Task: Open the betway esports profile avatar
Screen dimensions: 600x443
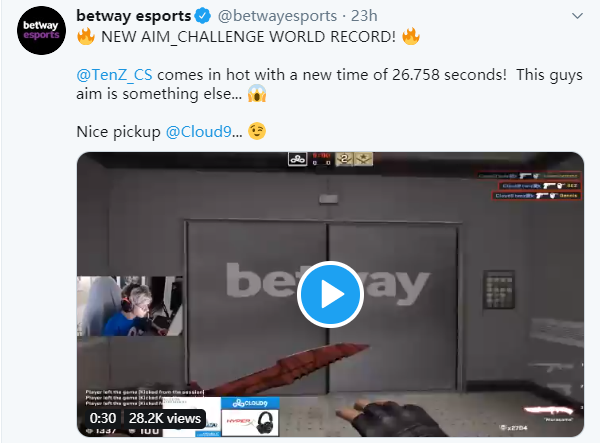Action: click(41, 30)
